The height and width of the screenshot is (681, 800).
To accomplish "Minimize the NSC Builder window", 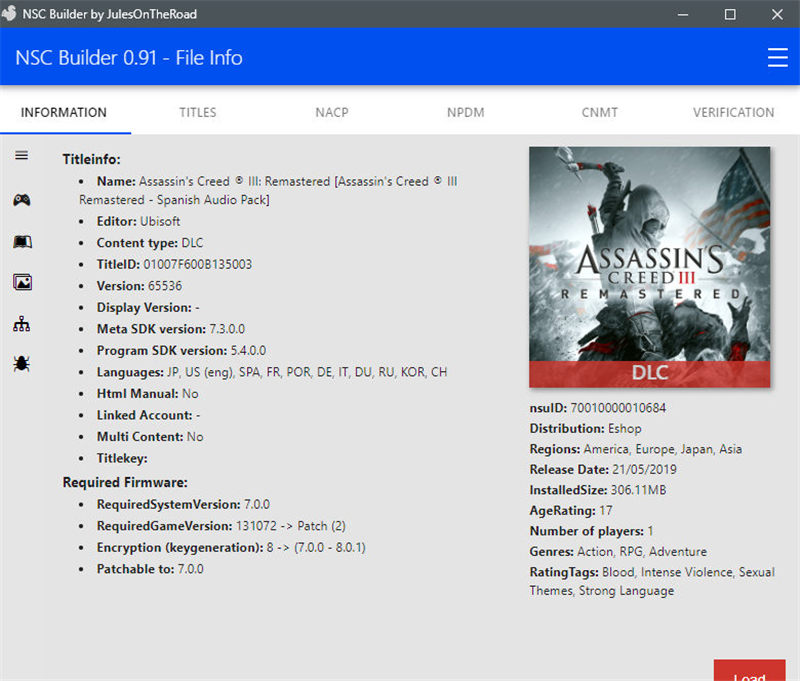I will (683, 14).
